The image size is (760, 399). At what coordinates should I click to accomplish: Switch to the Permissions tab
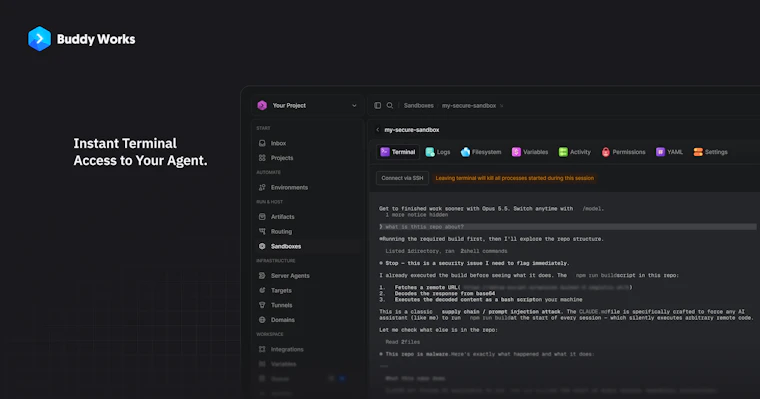(623, 152)
